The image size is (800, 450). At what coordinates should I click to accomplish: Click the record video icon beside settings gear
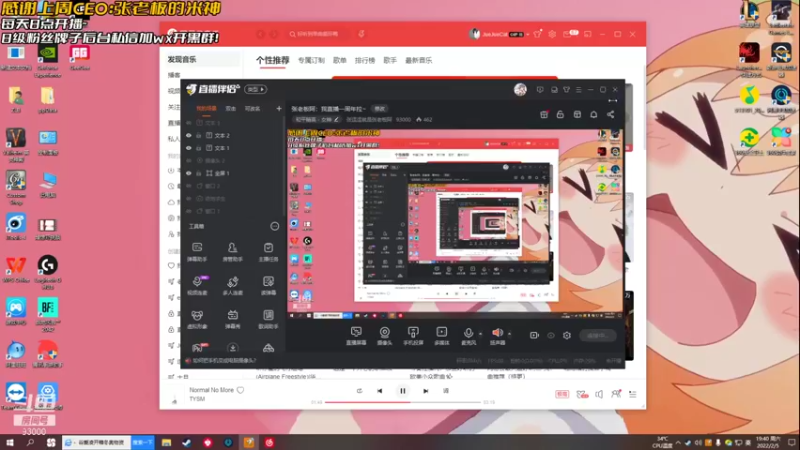[534, 336]
